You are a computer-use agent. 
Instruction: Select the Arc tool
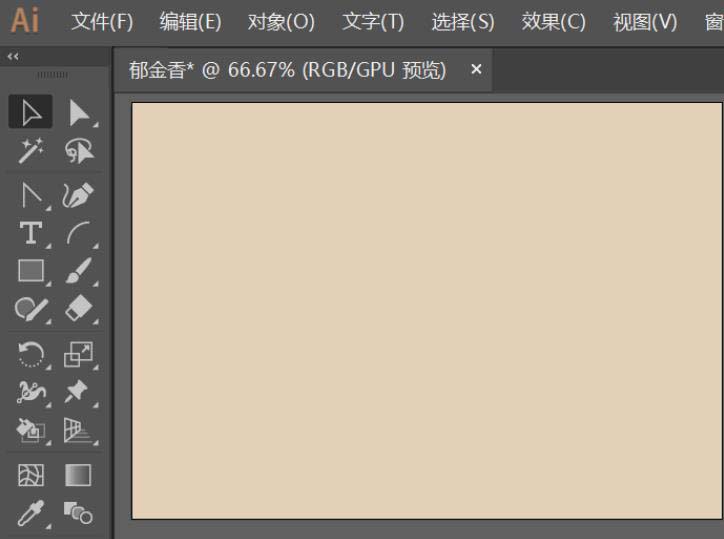click(x=79, y=233)
